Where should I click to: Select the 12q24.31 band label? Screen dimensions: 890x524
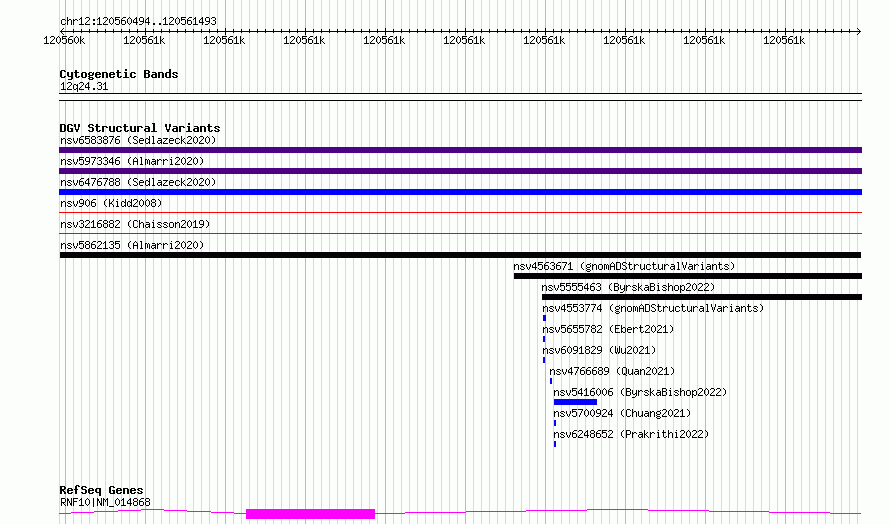(x=83, y=87)
